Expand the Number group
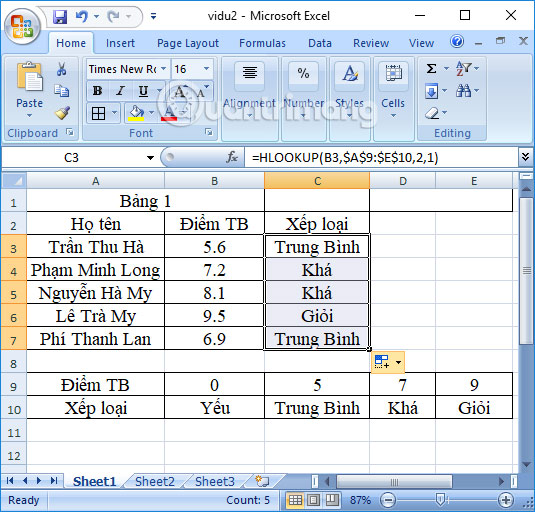Image resolution: width=535 pixels, height=512 pixels. click(304, 100)
